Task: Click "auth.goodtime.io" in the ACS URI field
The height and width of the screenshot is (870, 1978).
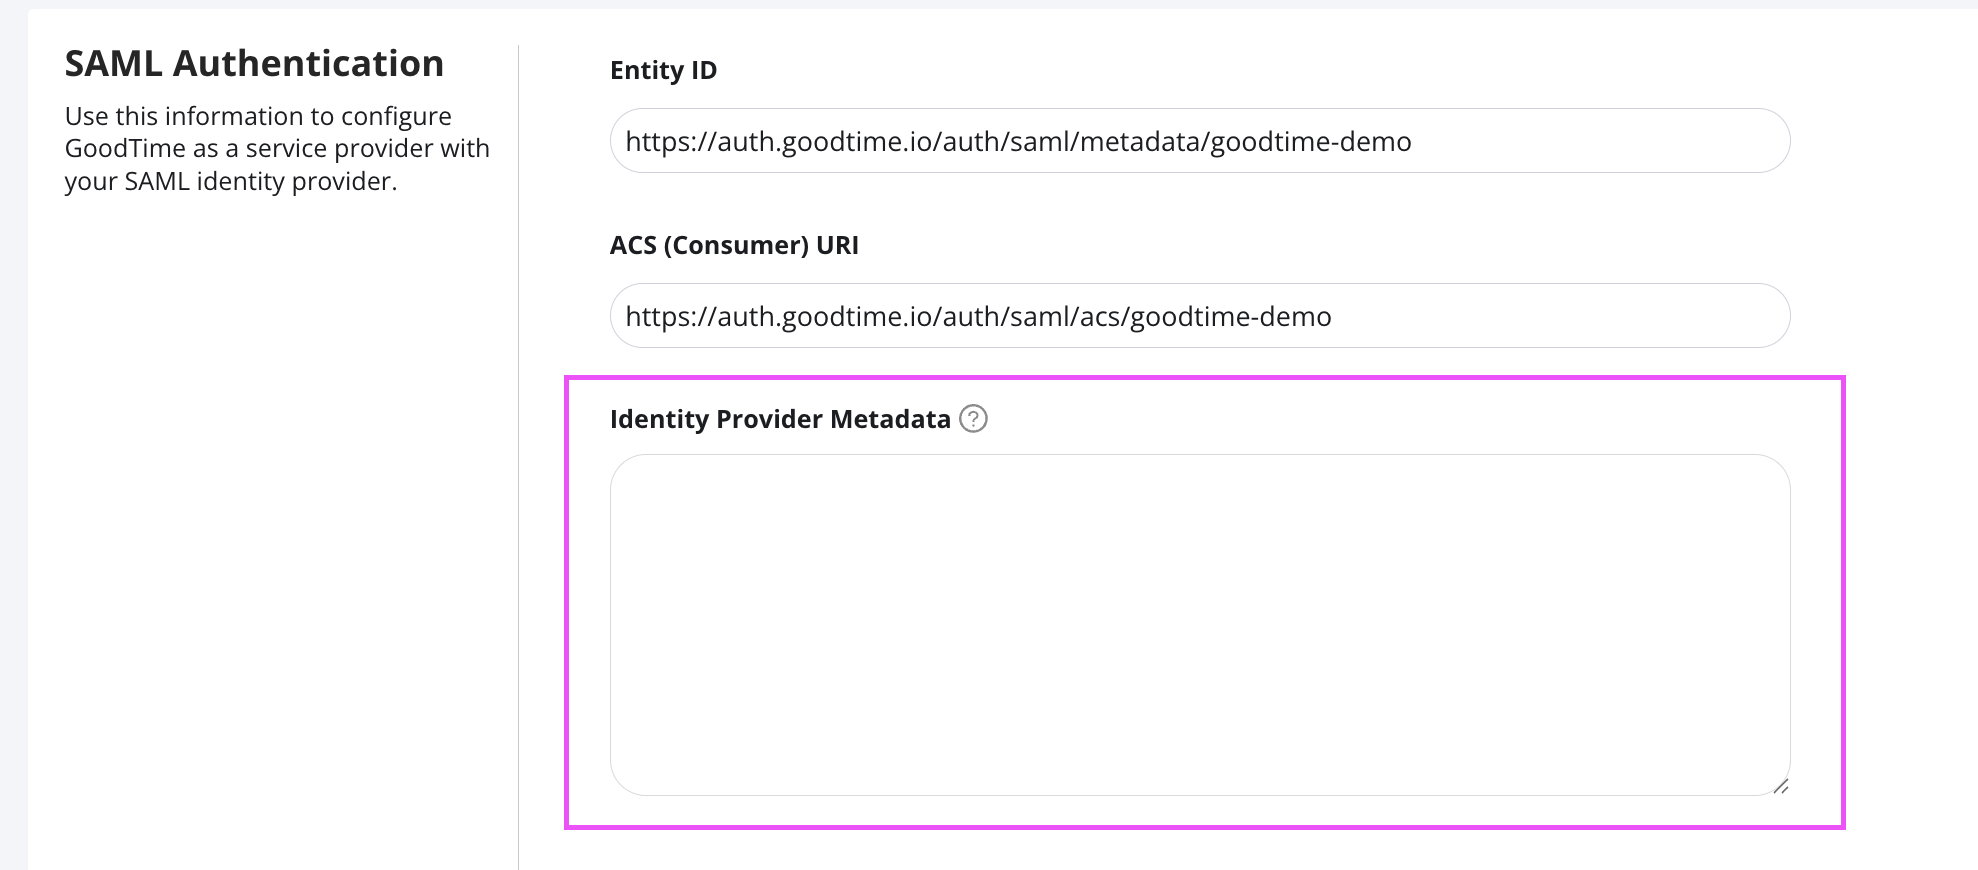Action: pos(825,317)
